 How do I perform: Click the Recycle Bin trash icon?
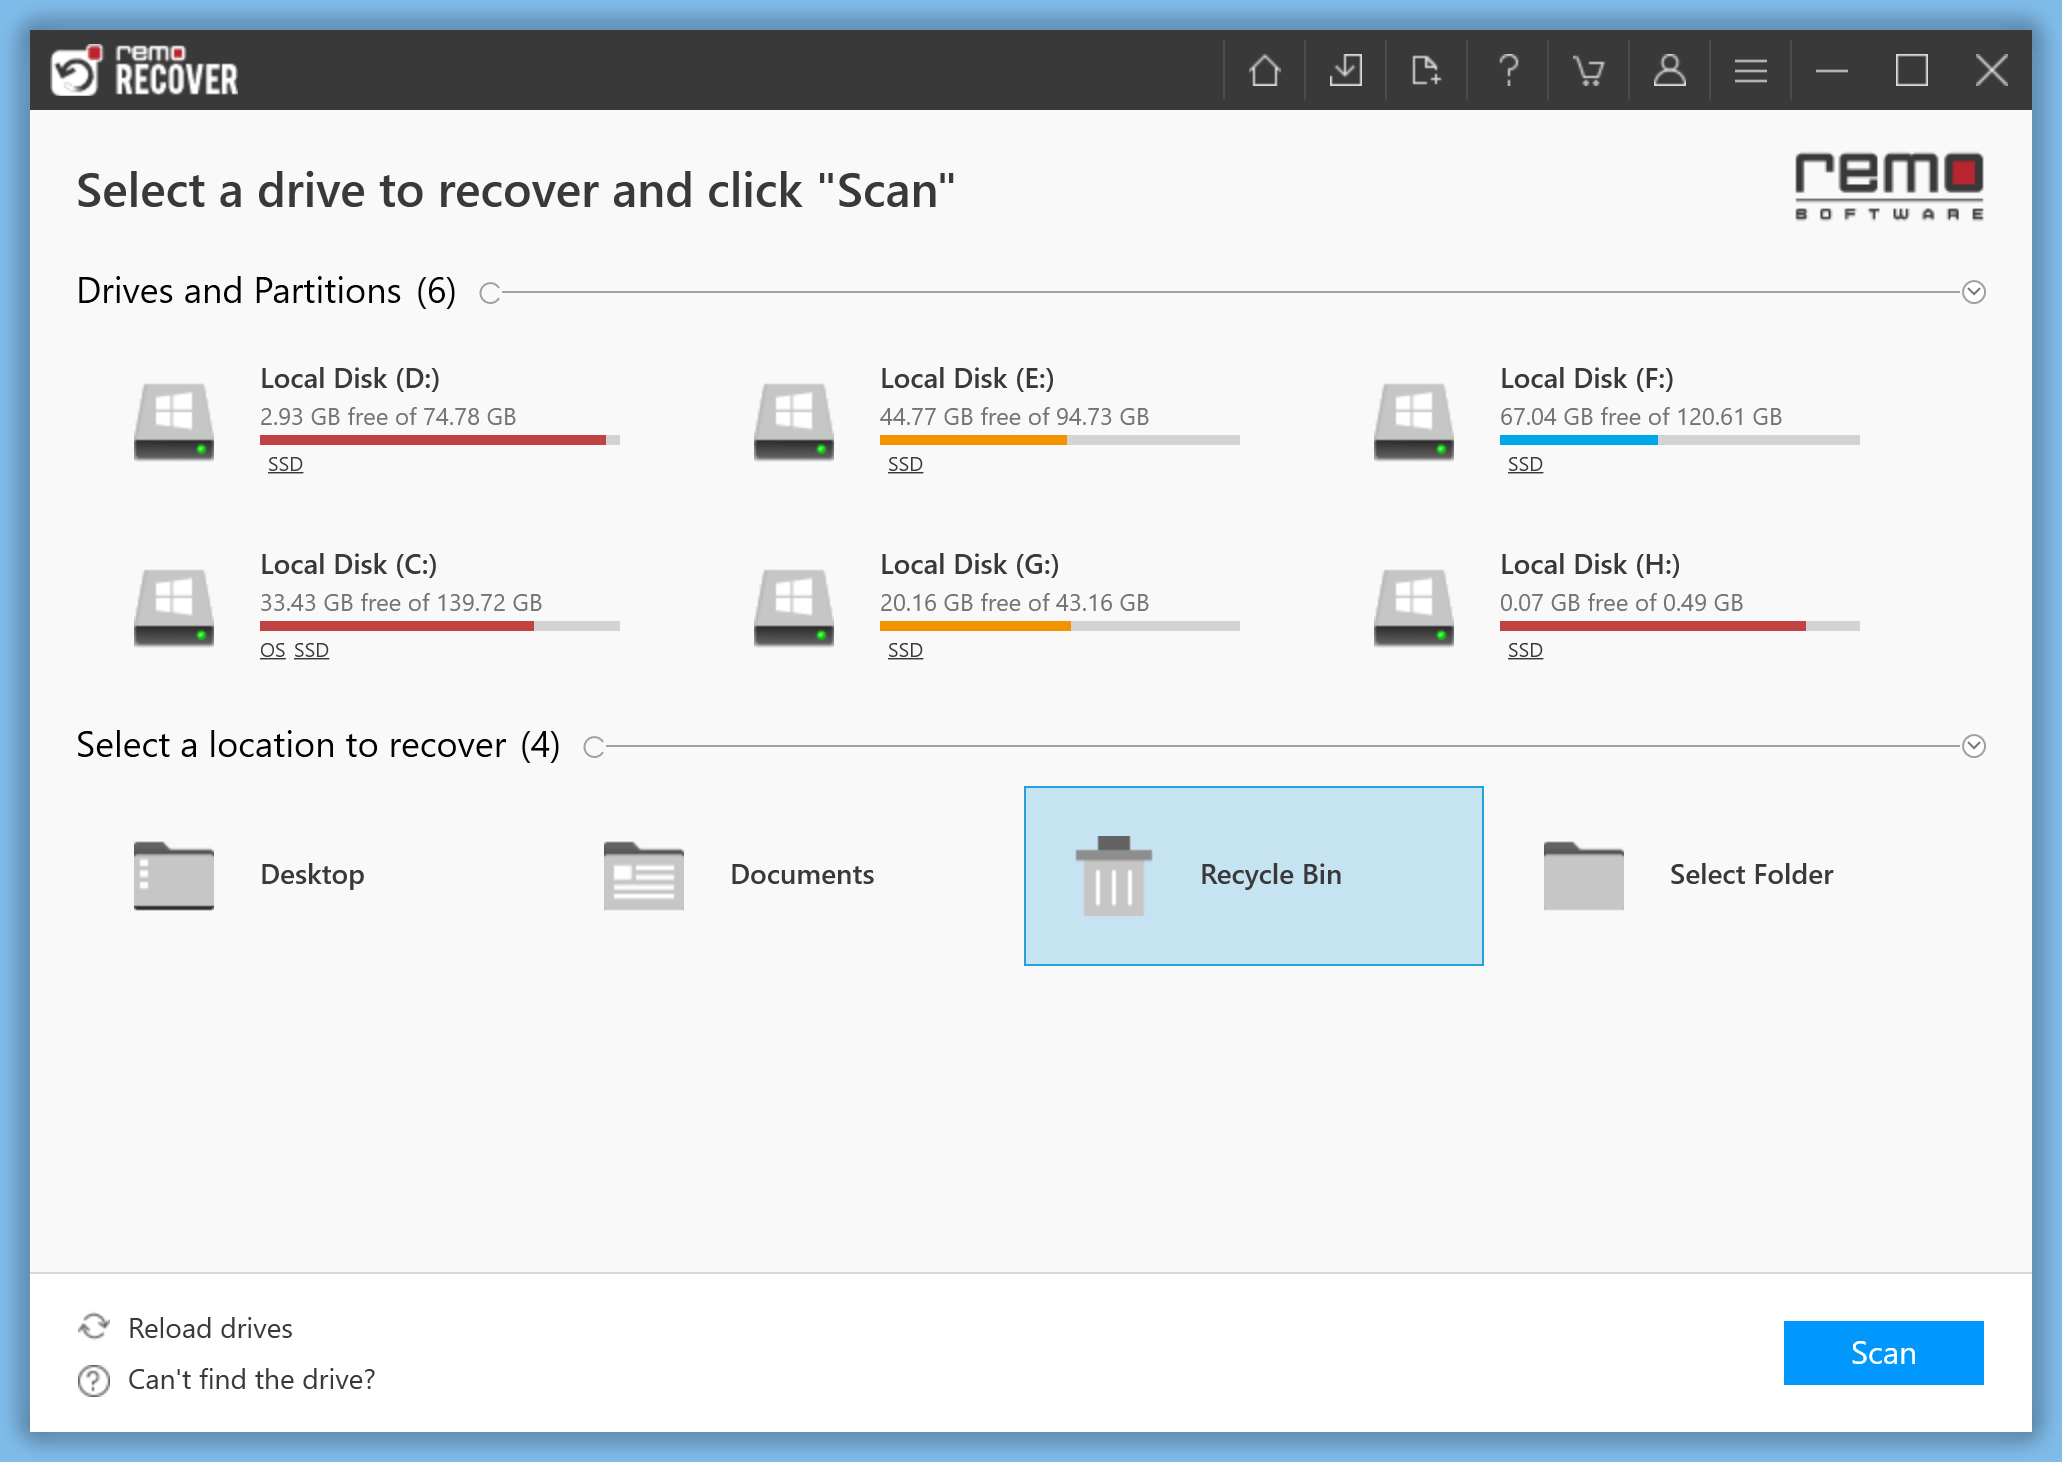click(1114, 876)
